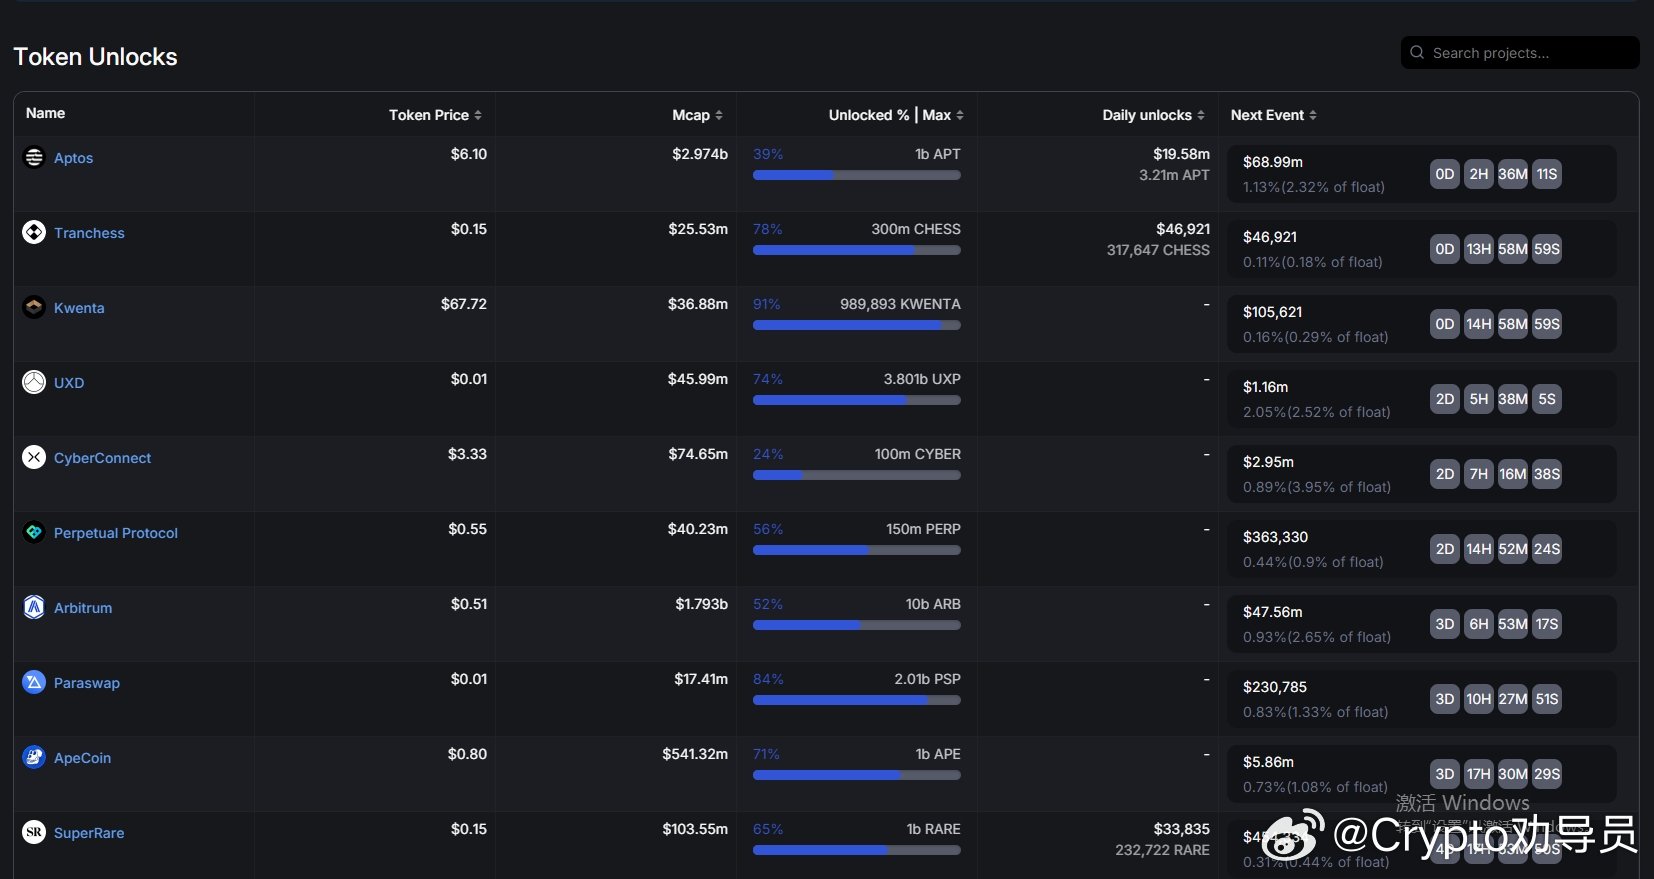Click the CyberConnect token logo icon
This screenshot has height=879, width=1654.
click(x=34, y=457)
